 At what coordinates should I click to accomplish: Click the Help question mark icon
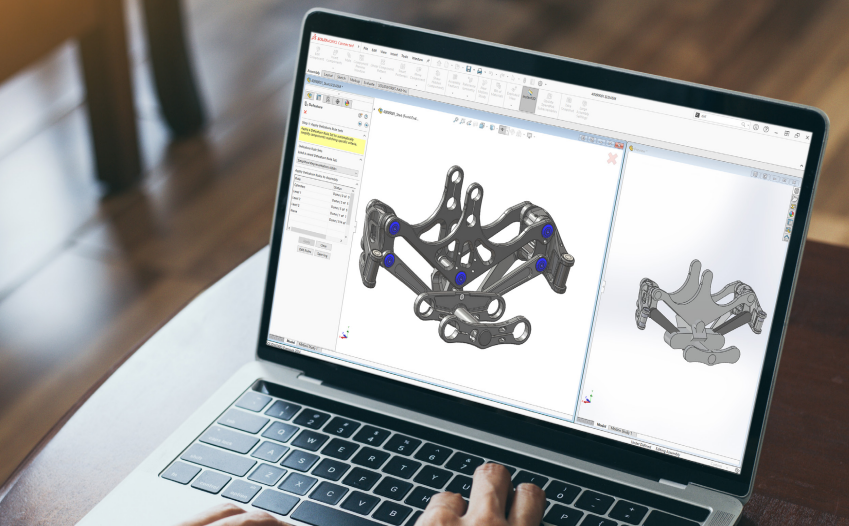766,129
